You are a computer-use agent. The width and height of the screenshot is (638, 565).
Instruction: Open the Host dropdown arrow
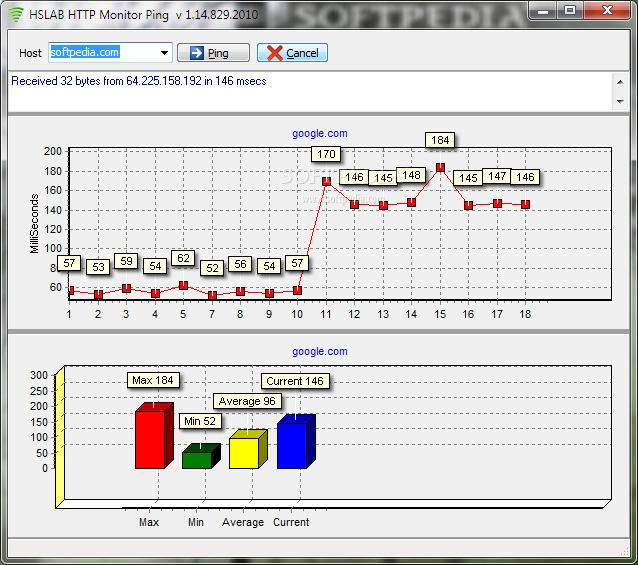click(164, 53)
